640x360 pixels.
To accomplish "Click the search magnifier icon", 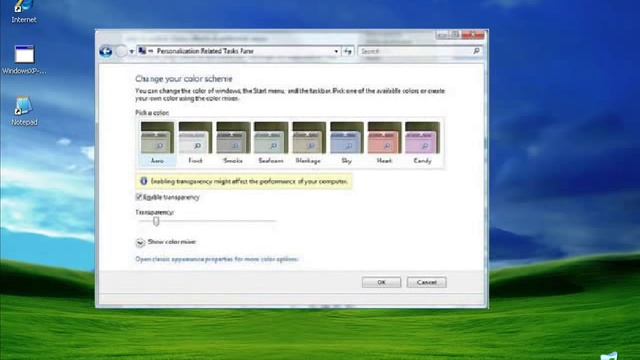I will point(476,51).
